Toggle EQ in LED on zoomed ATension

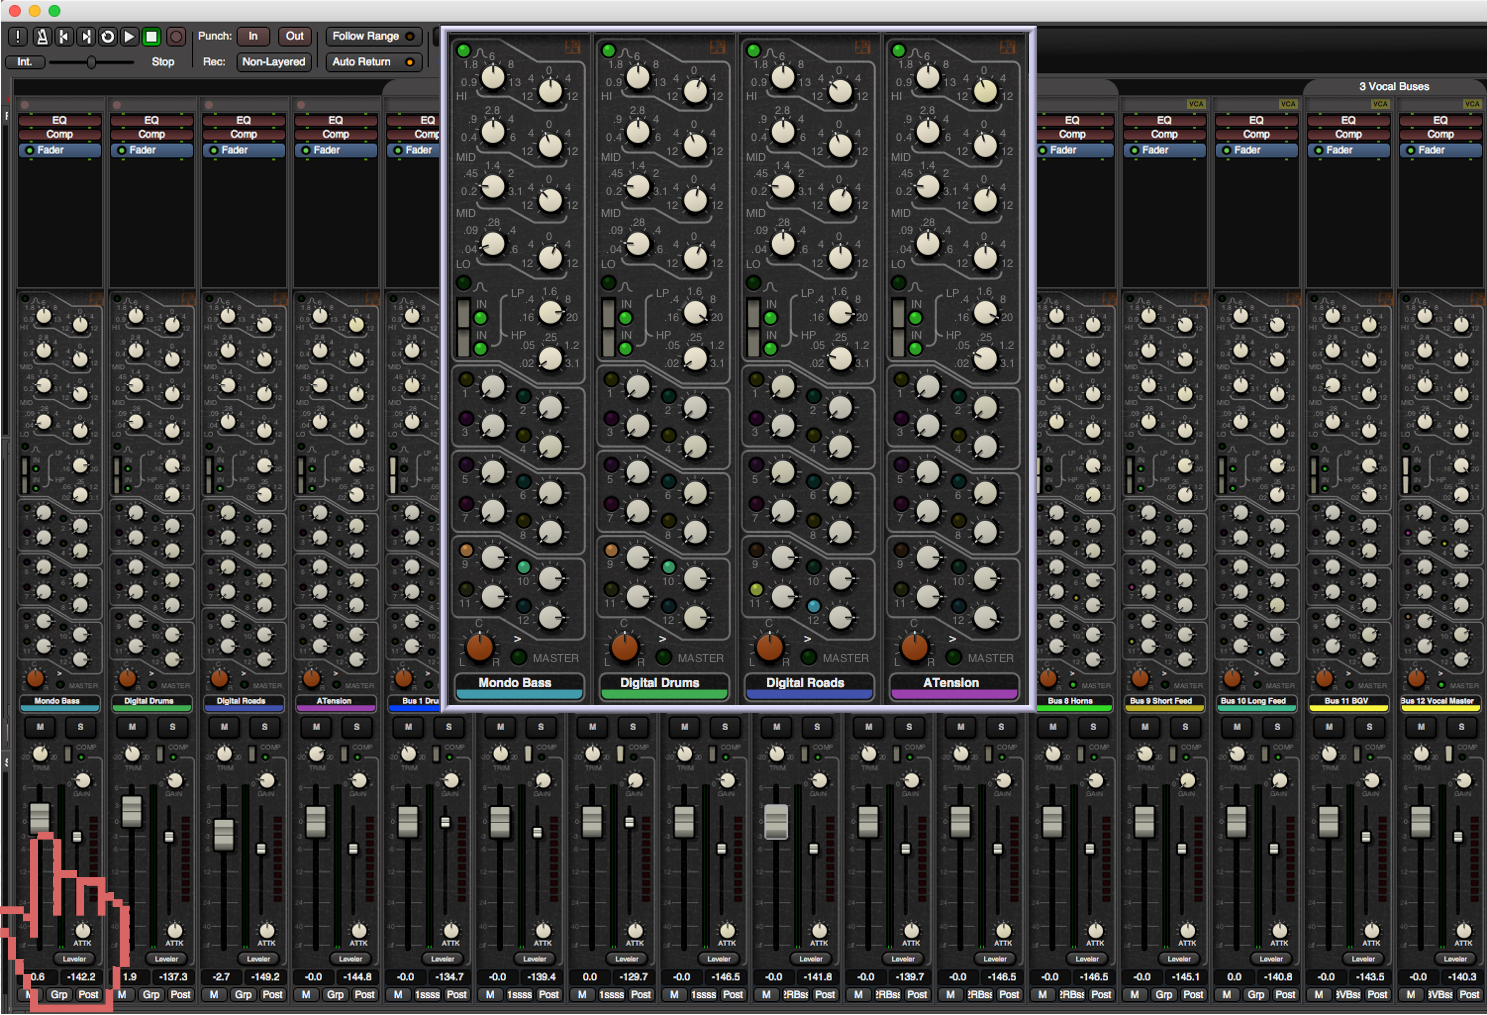(899, 50)
